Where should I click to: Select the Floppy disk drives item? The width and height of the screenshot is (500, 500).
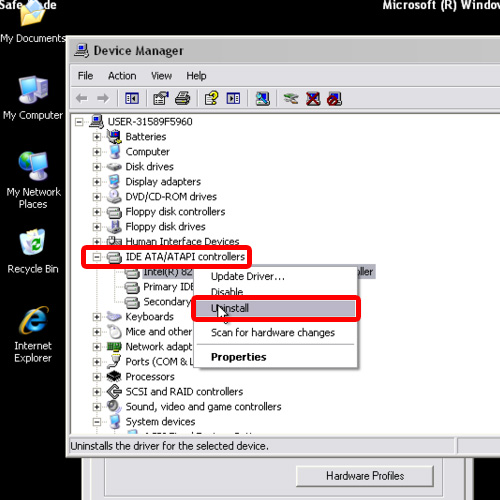click(165, 227)
